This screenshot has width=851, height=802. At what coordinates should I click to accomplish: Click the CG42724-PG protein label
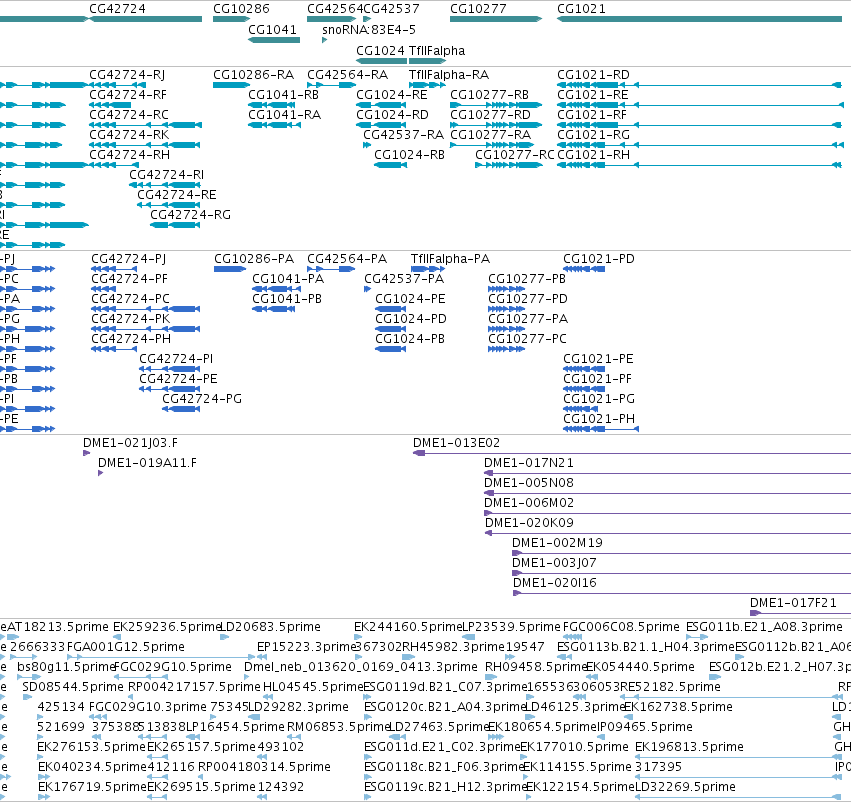(x=202, y=398)
